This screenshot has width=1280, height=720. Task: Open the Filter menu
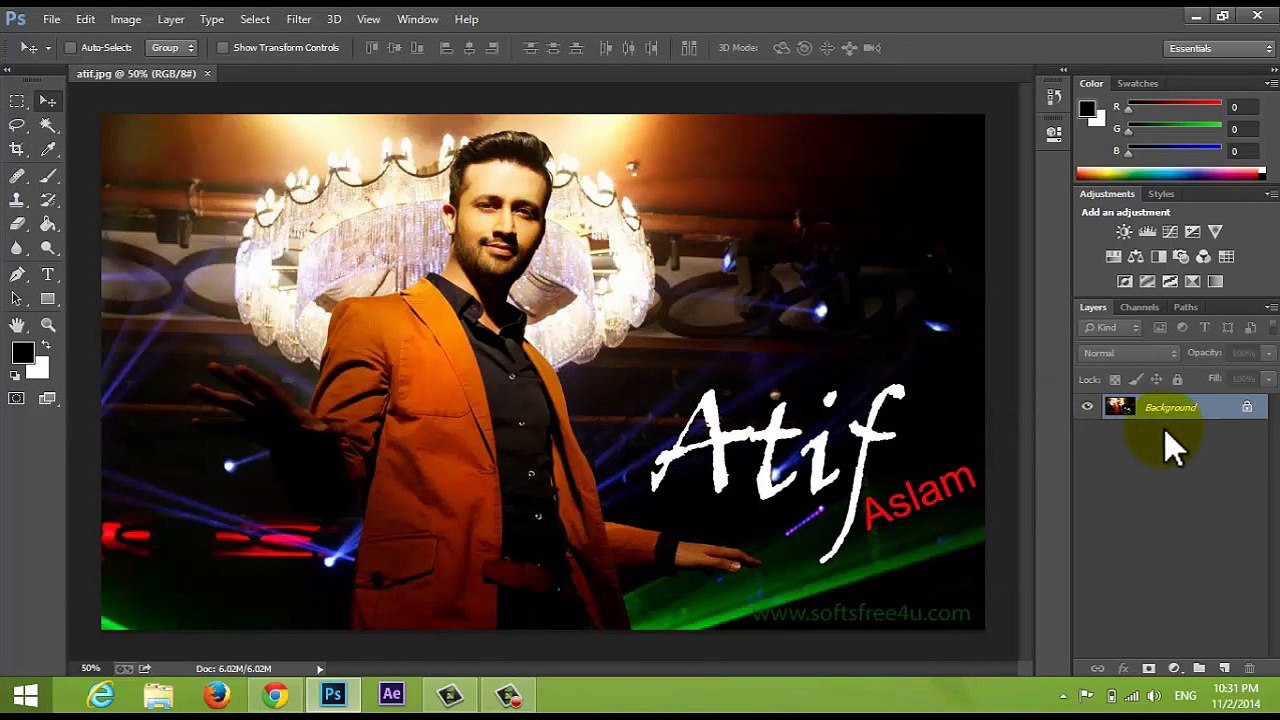point(298,19)
